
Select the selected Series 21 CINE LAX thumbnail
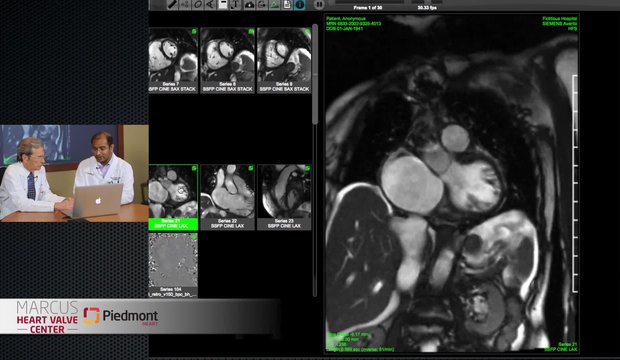(173, 197)
